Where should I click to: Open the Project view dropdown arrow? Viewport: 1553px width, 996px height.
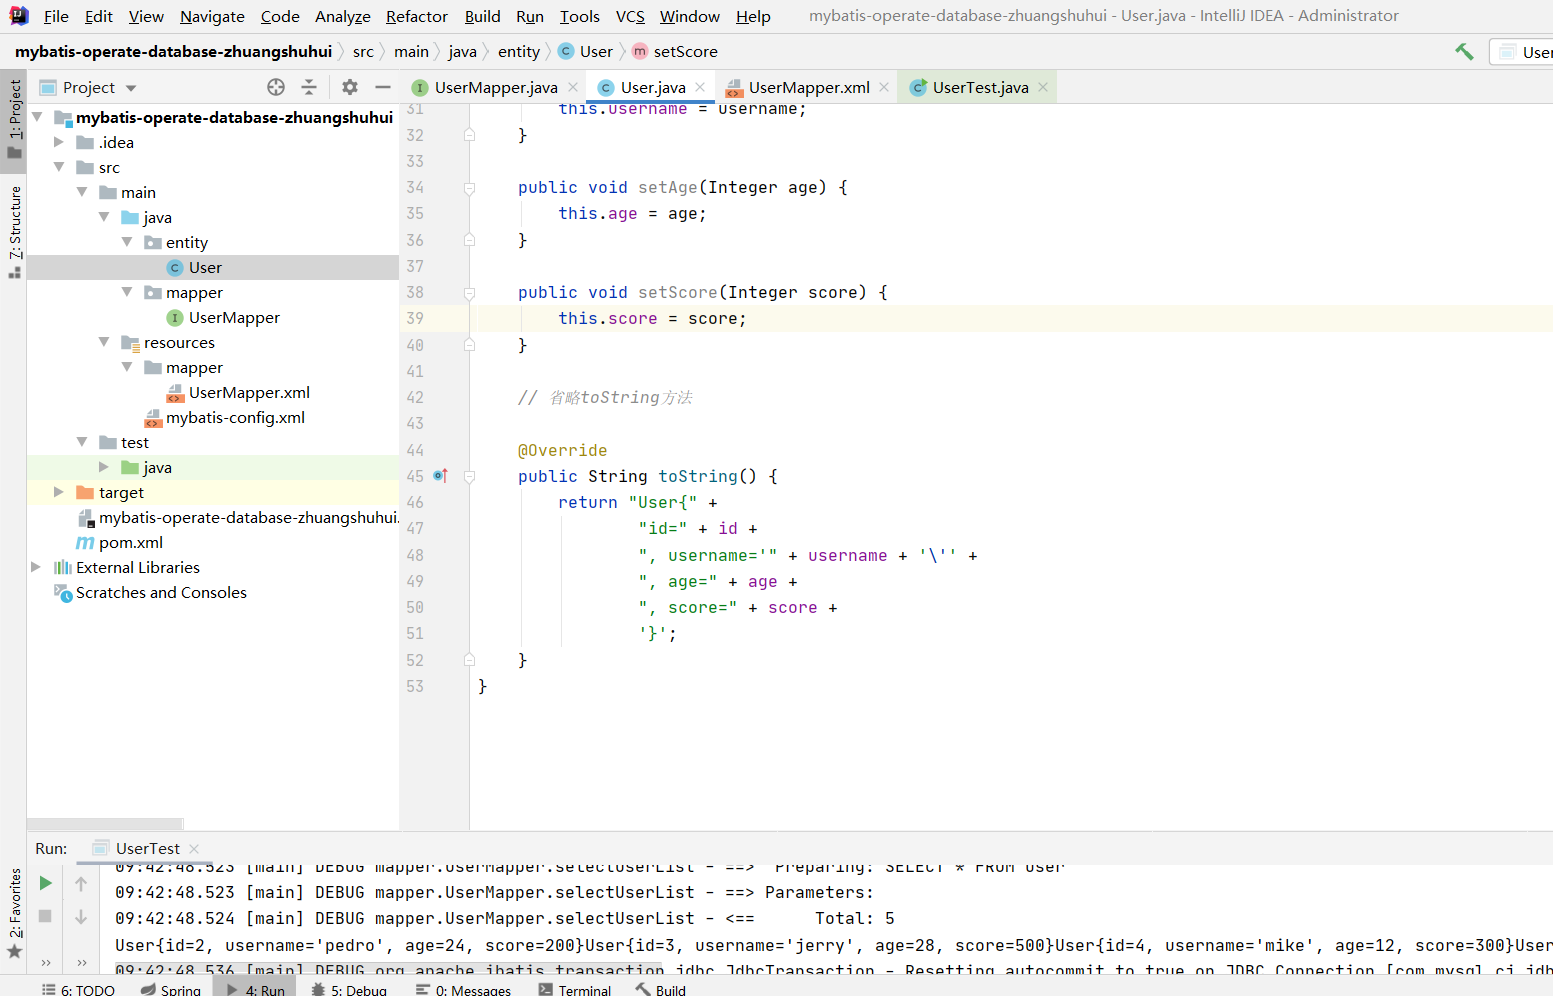tap(131, 88)
